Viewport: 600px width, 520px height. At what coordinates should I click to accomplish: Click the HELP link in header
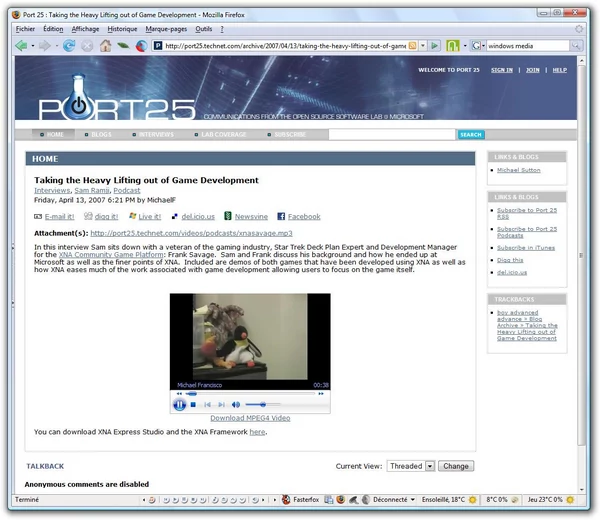click(x=559, y=70)
